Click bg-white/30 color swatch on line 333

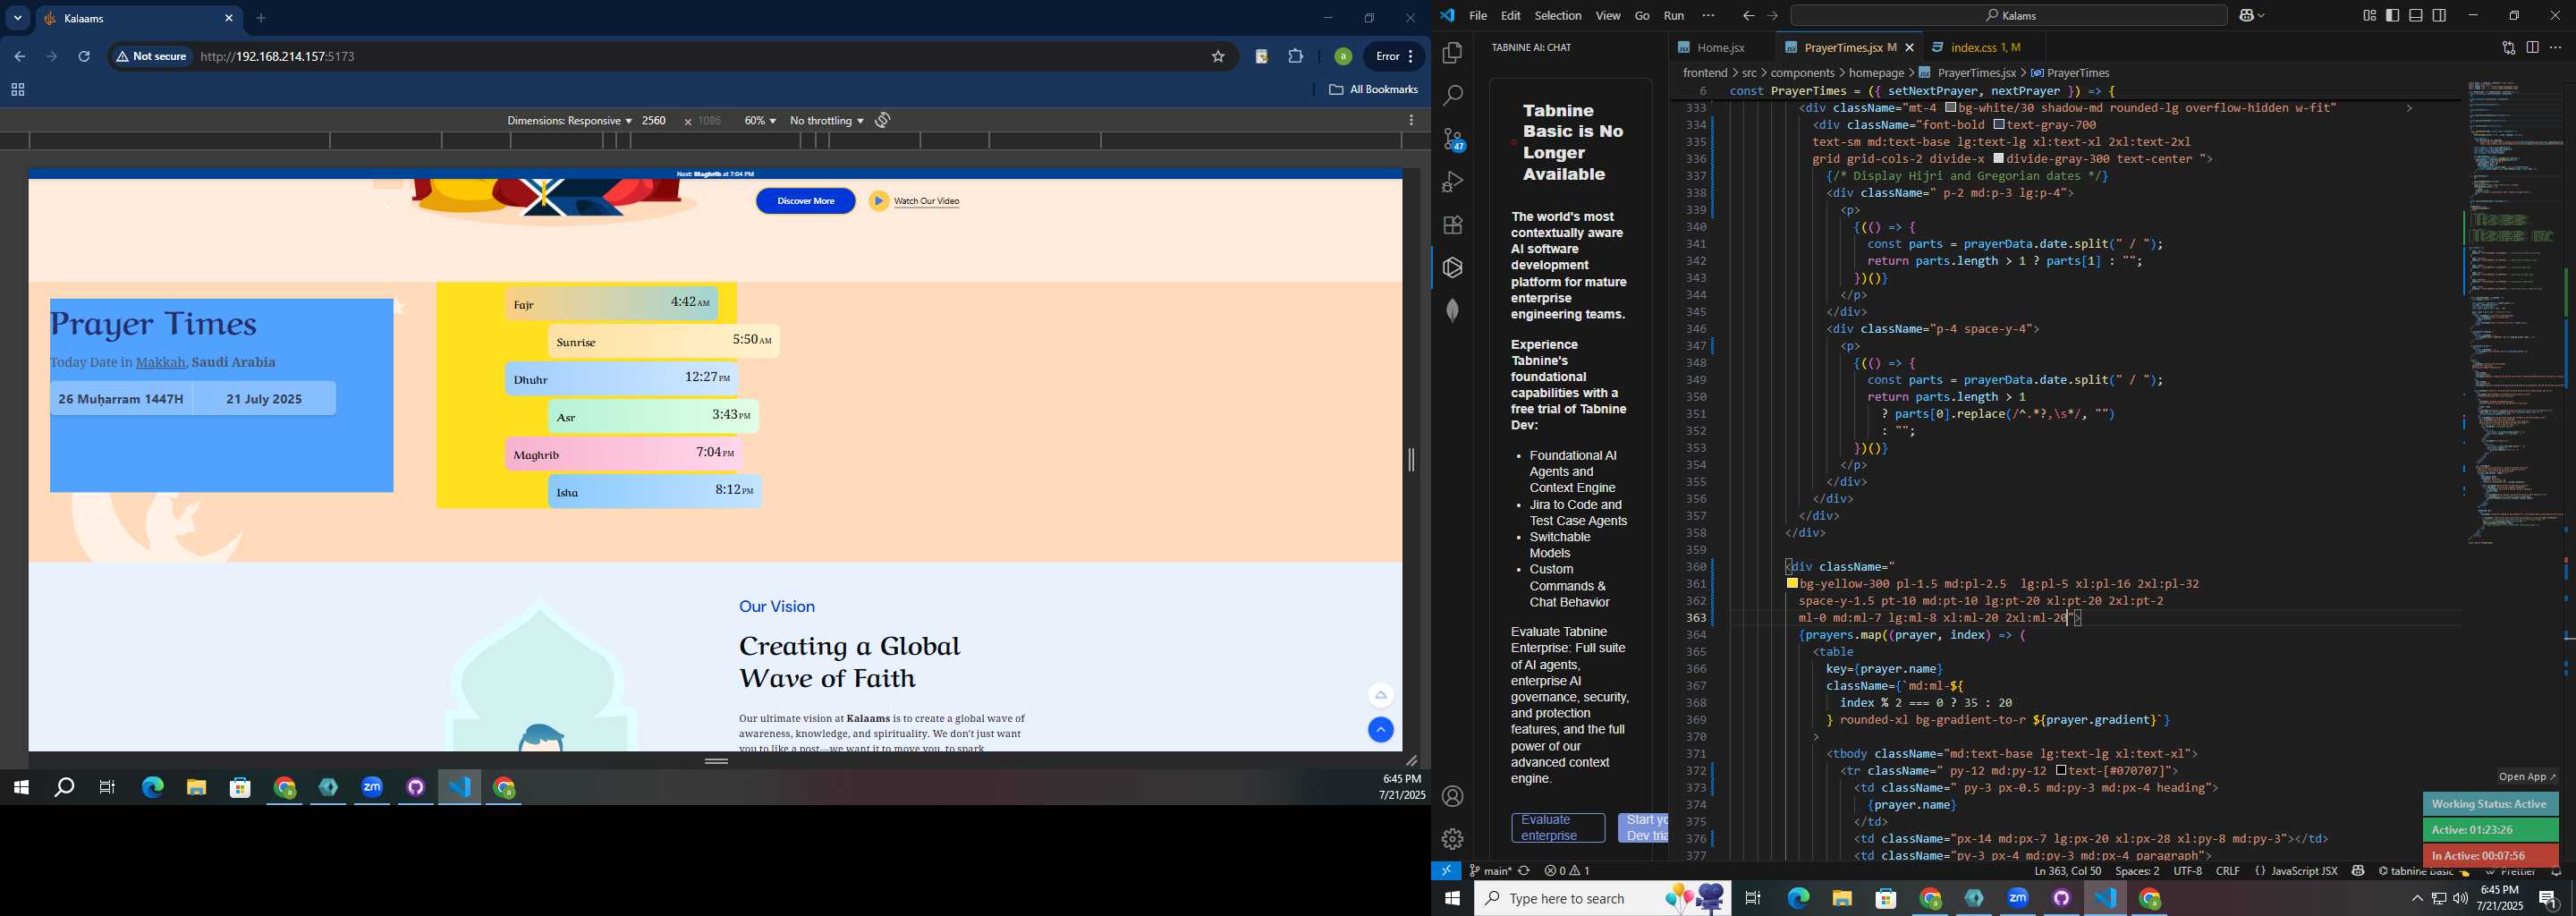pyautogui.click(x=1950, y=108)
